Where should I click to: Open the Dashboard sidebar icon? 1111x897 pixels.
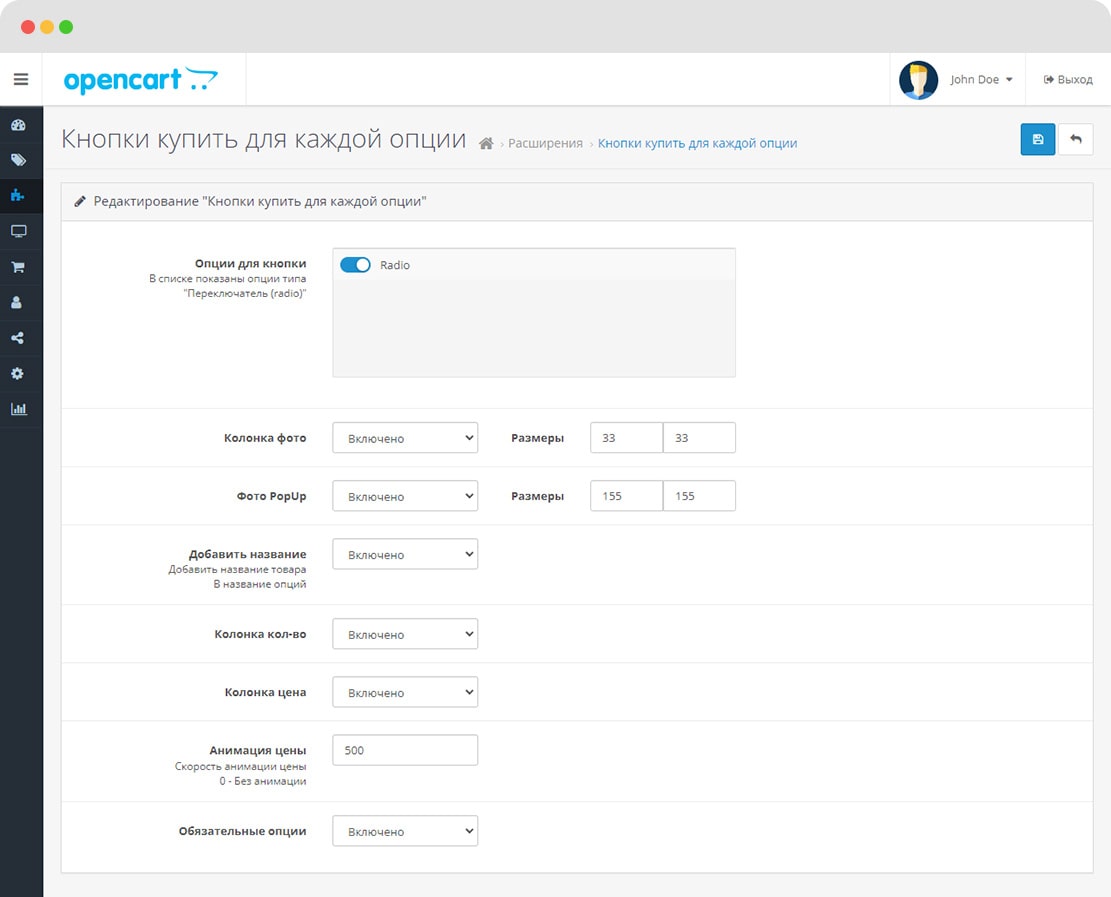pyautogui.click(x=18, y=125)
